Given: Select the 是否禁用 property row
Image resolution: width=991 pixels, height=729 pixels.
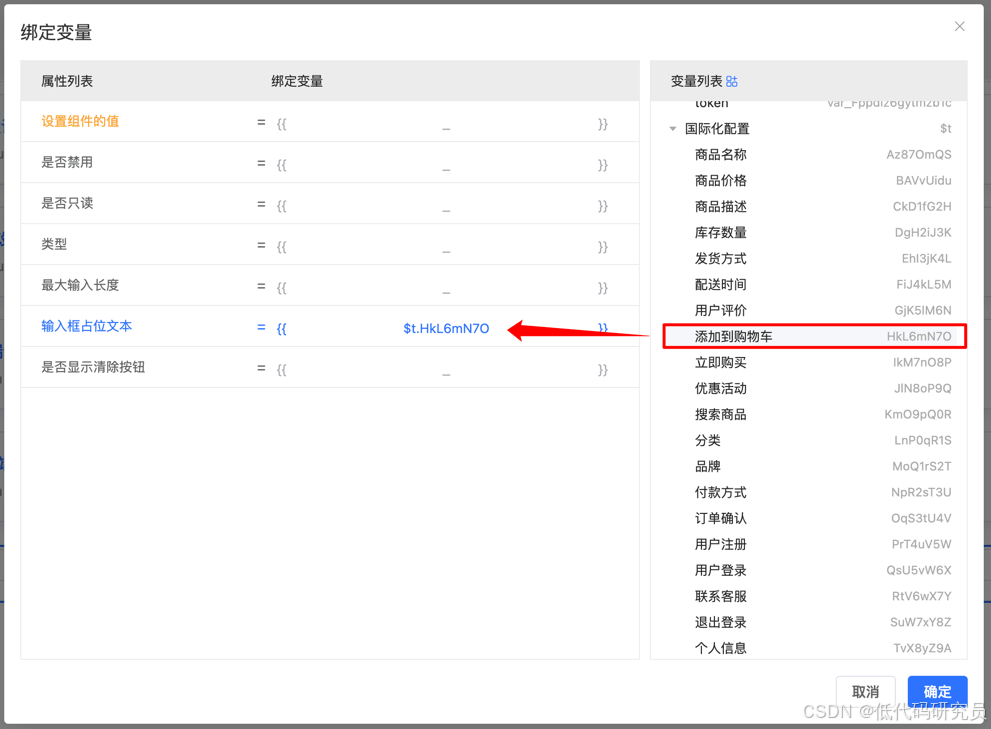Looking at the screenshot, I should (x=330, y=162).
